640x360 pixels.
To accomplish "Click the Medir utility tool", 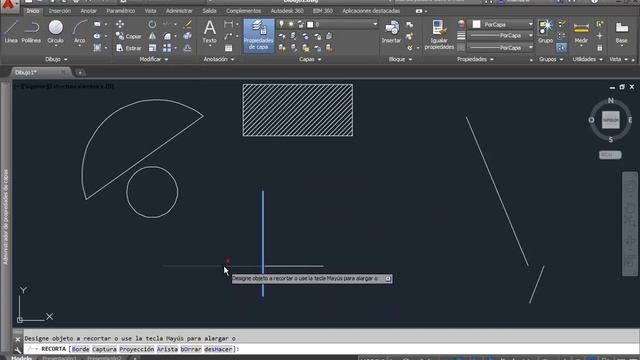I will coord(581,32).
